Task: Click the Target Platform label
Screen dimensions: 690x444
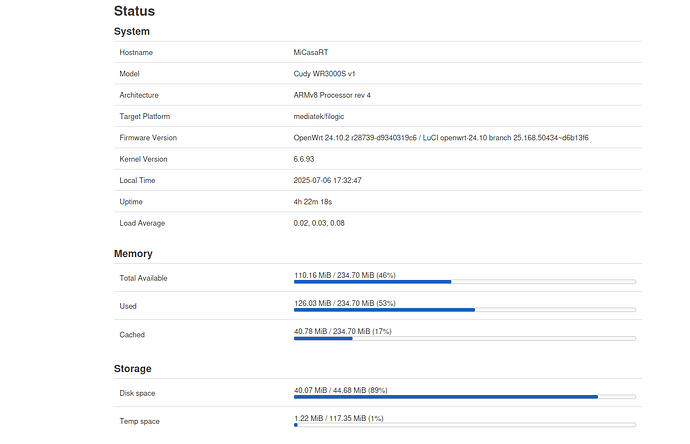Action: pos(144,117)
